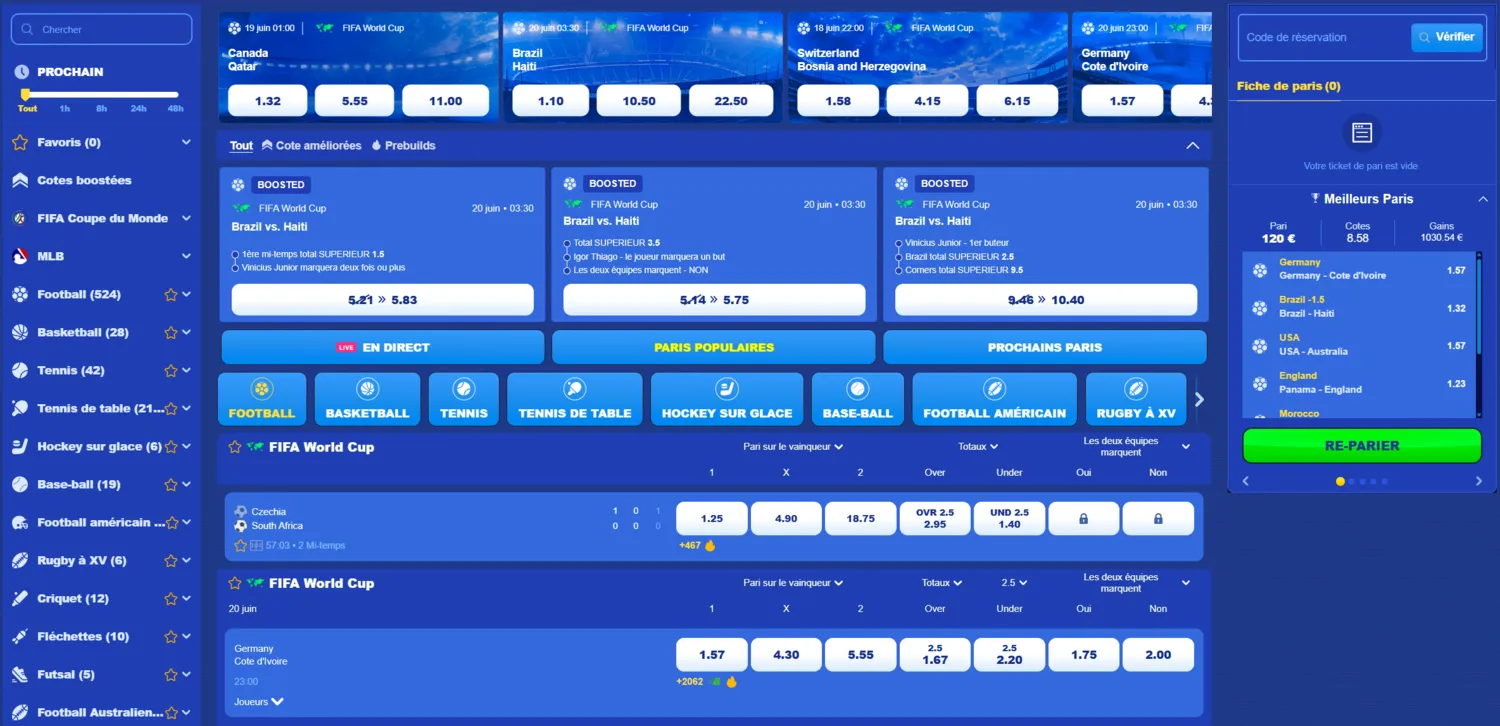Select the Rugby à XV category tile
The height and width of the screenshot is (726, 1500).
click(1136, 399)
